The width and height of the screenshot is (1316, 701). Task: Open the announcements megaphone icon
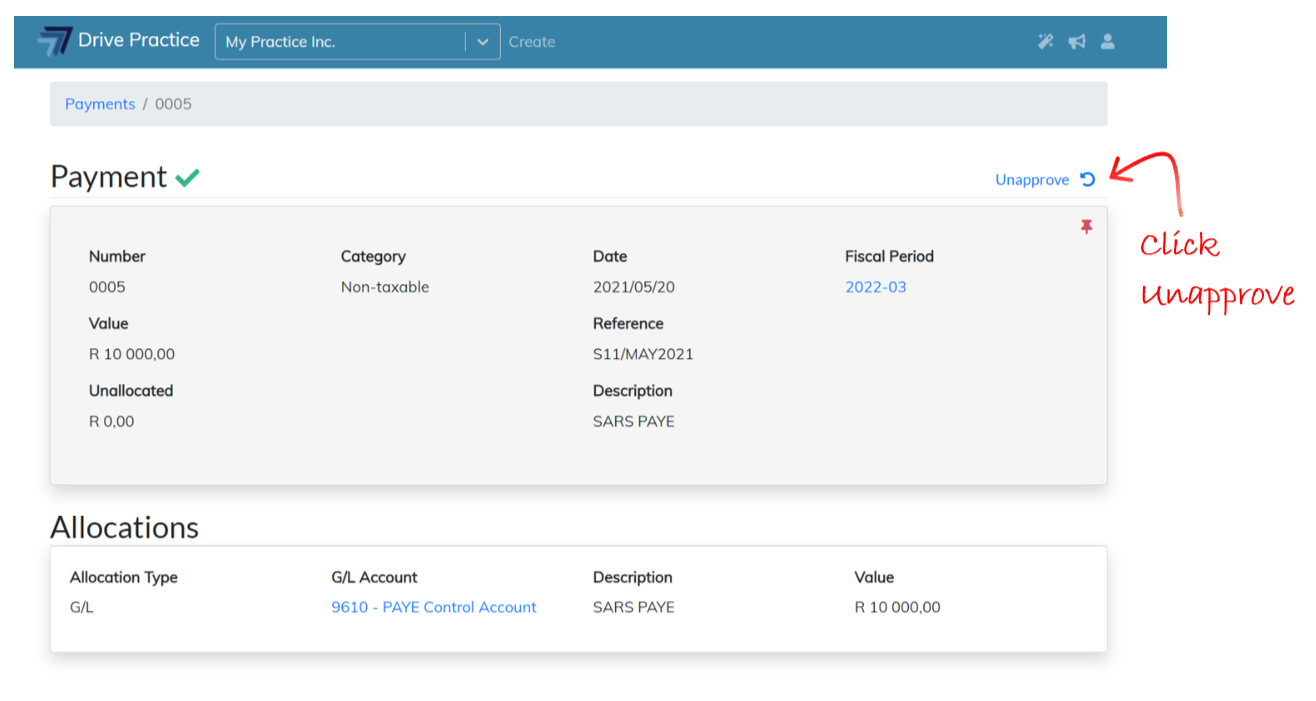[x=1077, y=42]
